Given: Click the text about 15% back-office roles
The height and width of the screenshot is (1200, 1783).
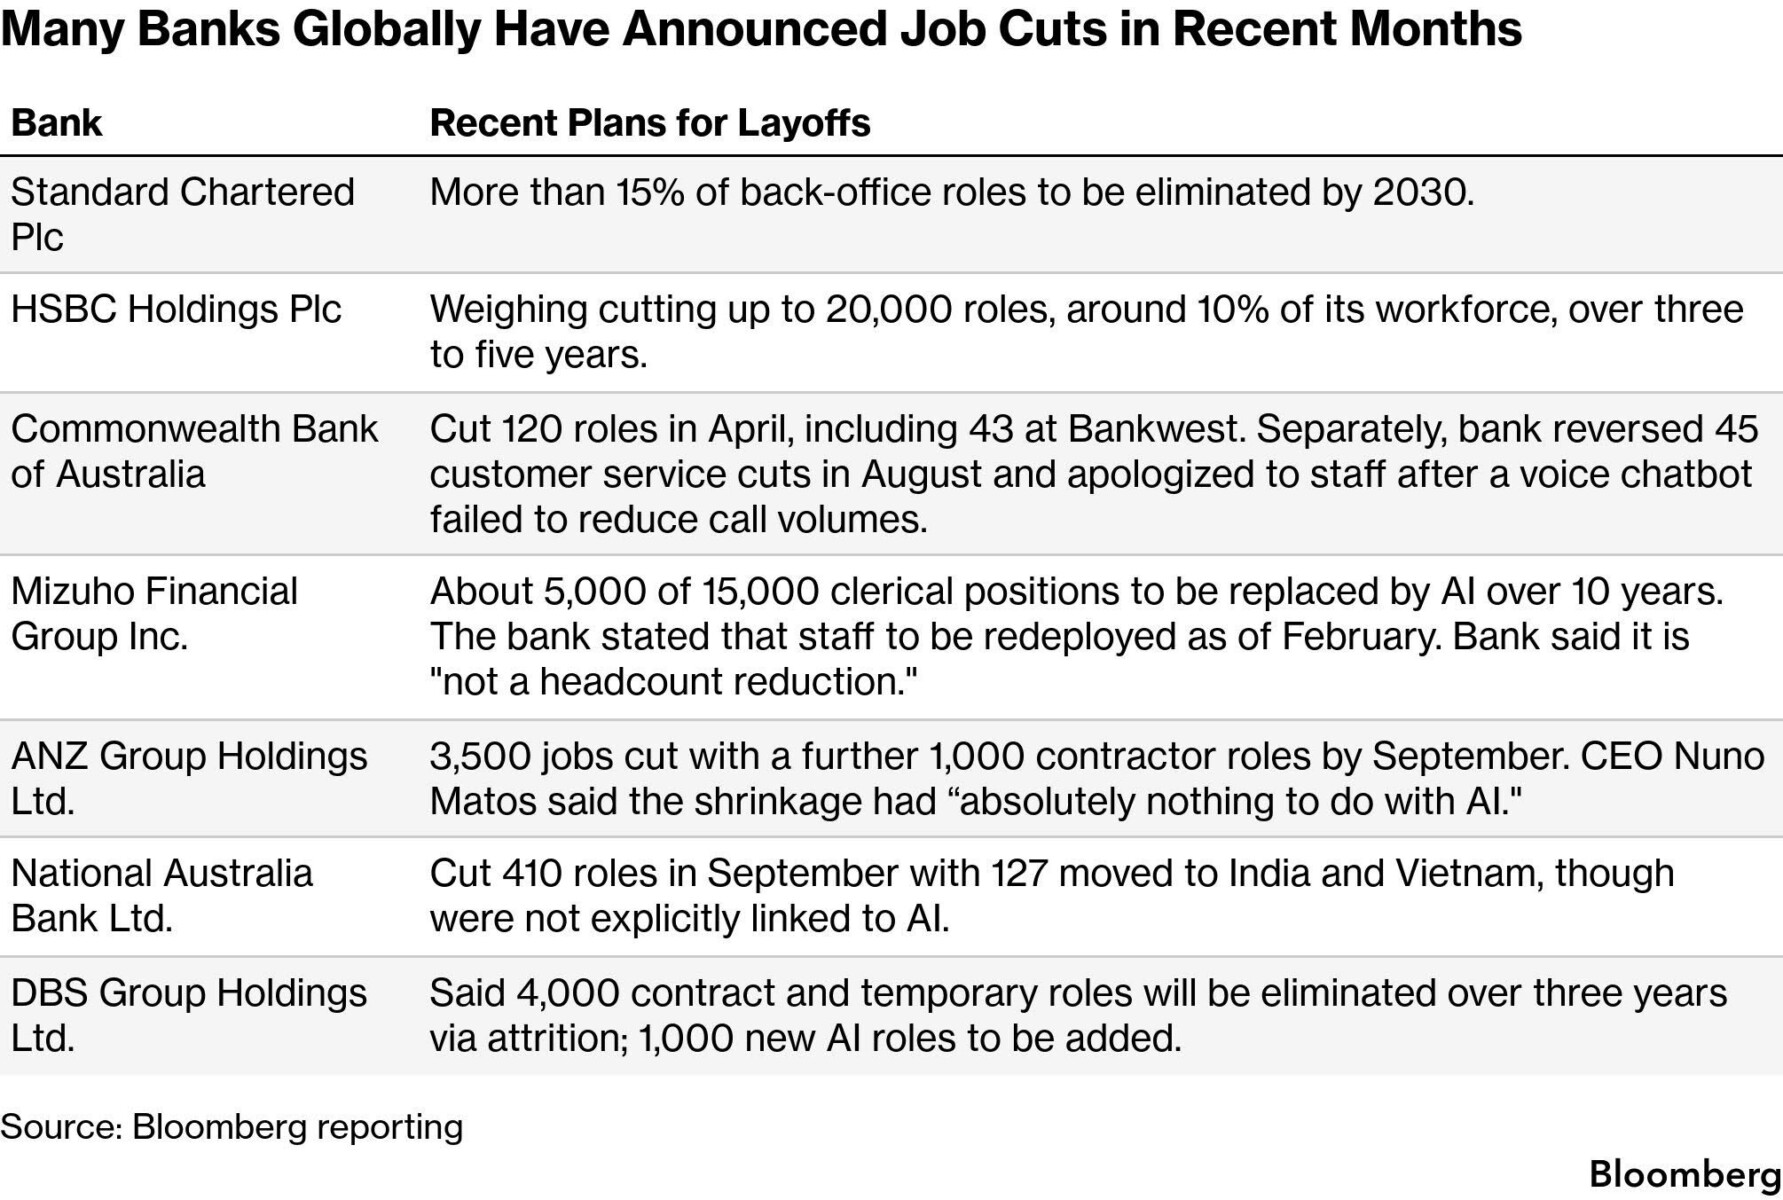Looking at the screenshot, I should click(952, 192).
